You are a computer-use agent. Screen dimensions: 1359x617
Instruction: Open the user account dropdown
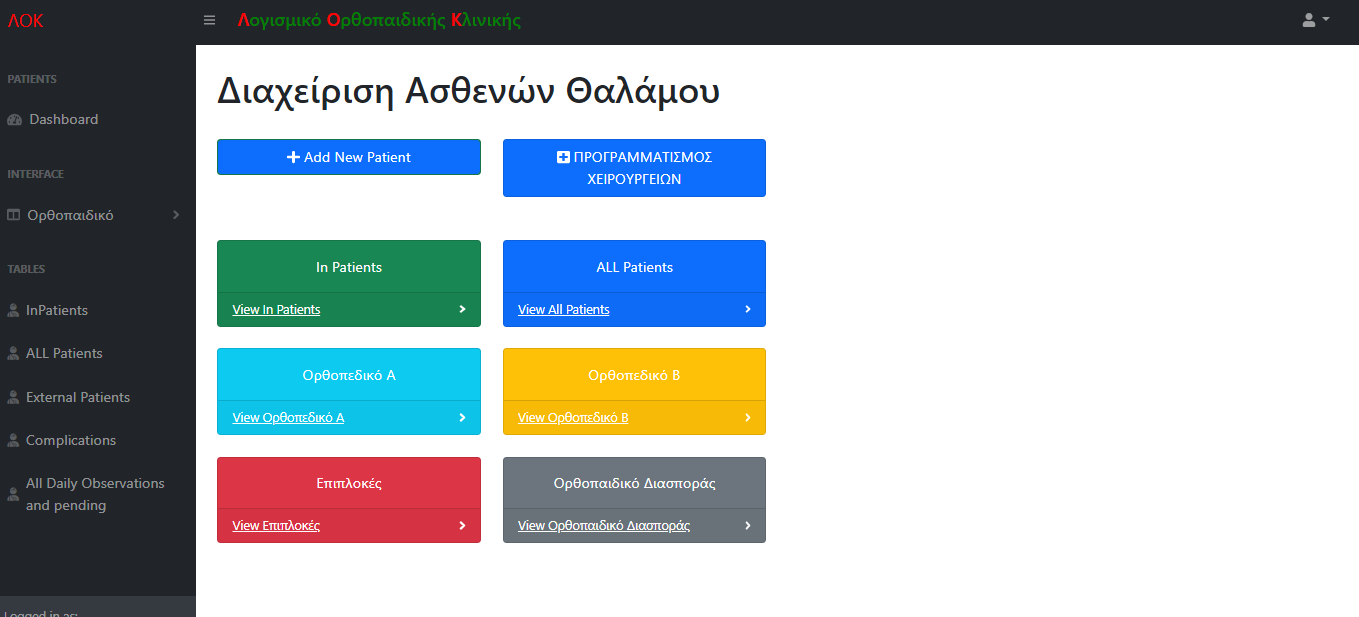(x=1315, y=20)
